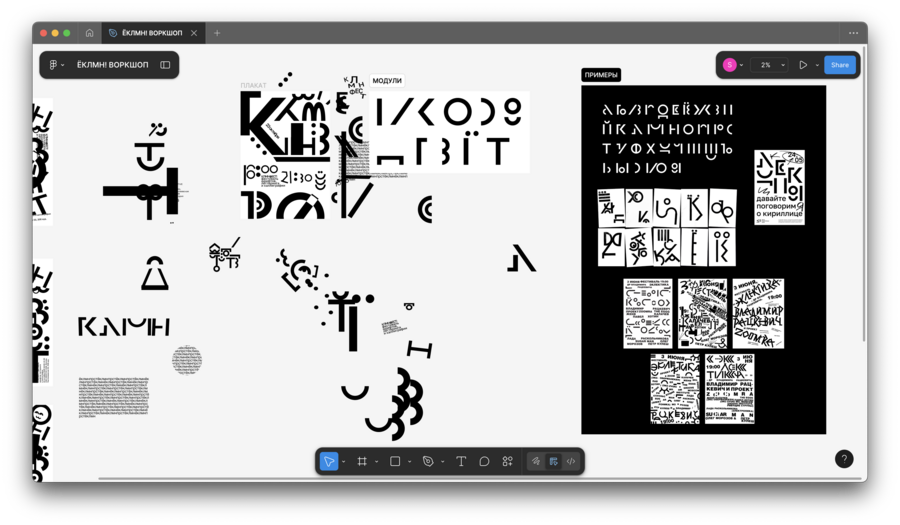Select the Move tool arrow
The height and width of the screenshot is (525, 900).
tap(329, 461)
